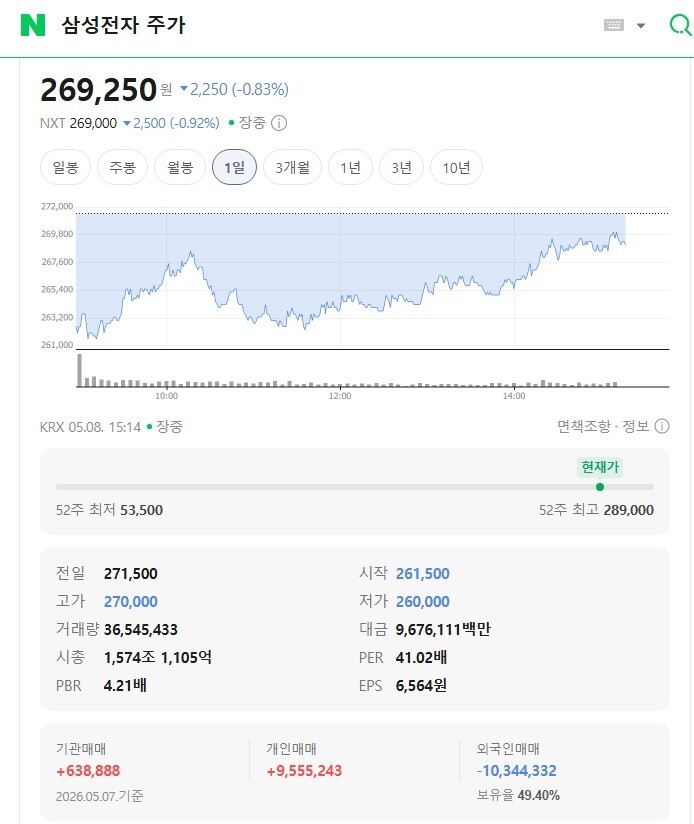Click the info icon next to NXT 장중
The image size is (694, 824).
[x=278, y=123]
